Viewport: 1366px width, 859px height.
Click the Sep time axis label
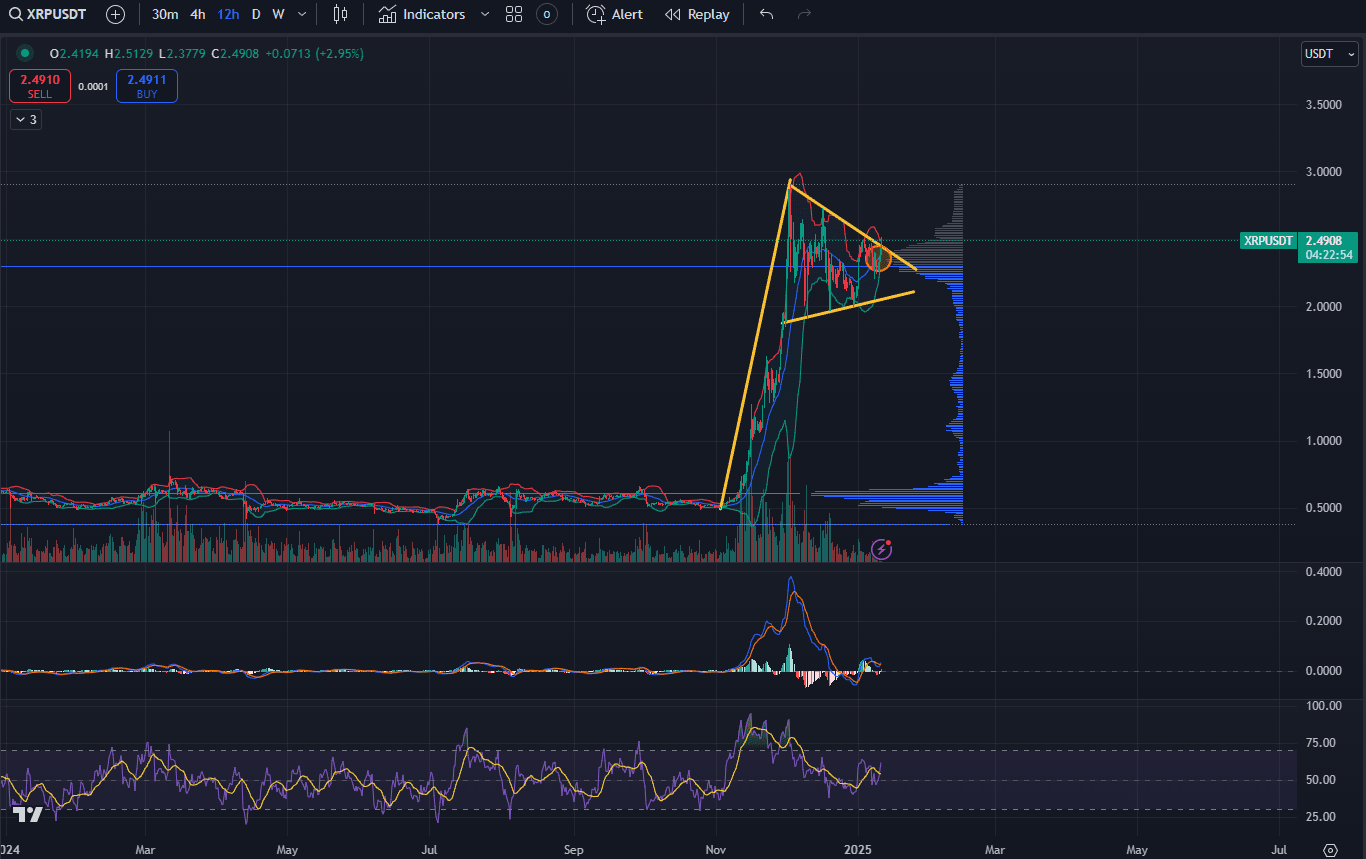tap(574, 850)
